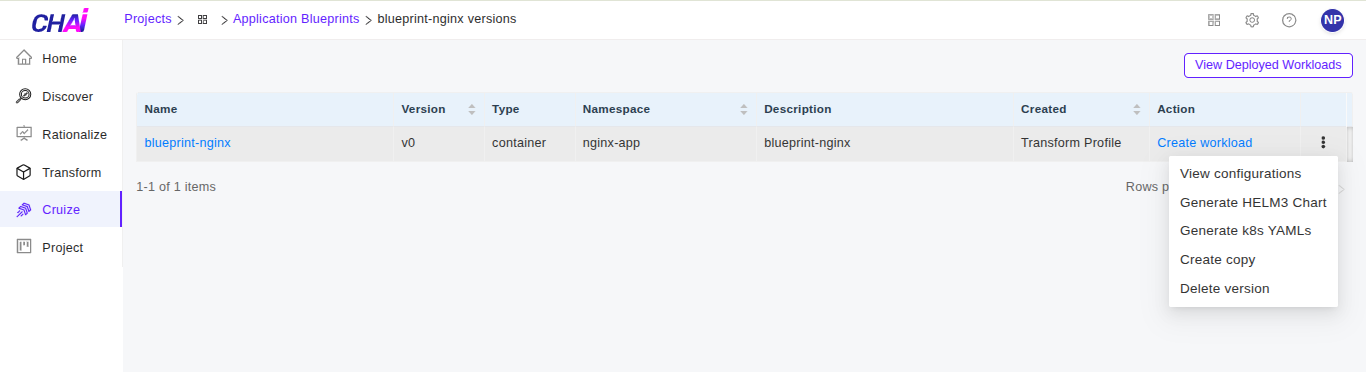Click the Projects breadcrumb link

pyautogui.click(x=148, y=19)
